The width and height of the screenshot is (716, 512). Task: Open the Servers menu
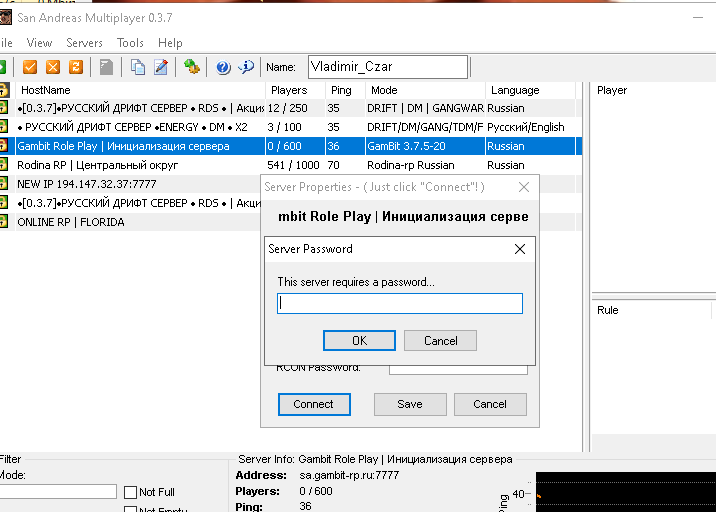85,43
